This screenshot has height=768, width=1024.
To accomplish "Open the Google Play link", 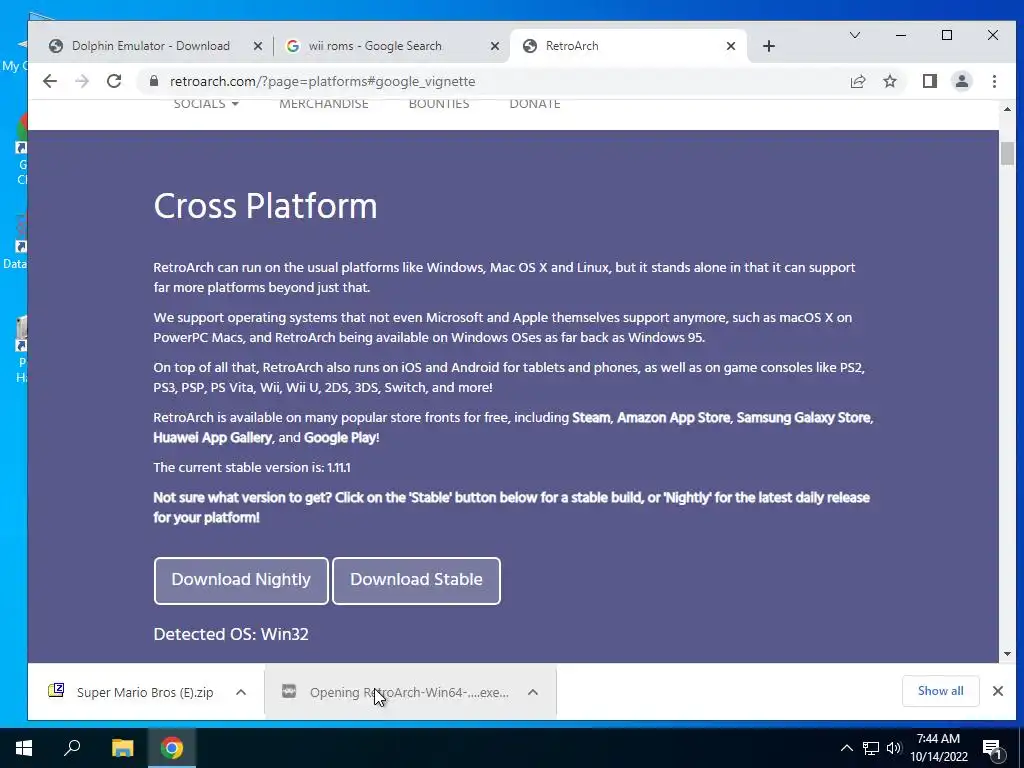I will click(340, 438).
